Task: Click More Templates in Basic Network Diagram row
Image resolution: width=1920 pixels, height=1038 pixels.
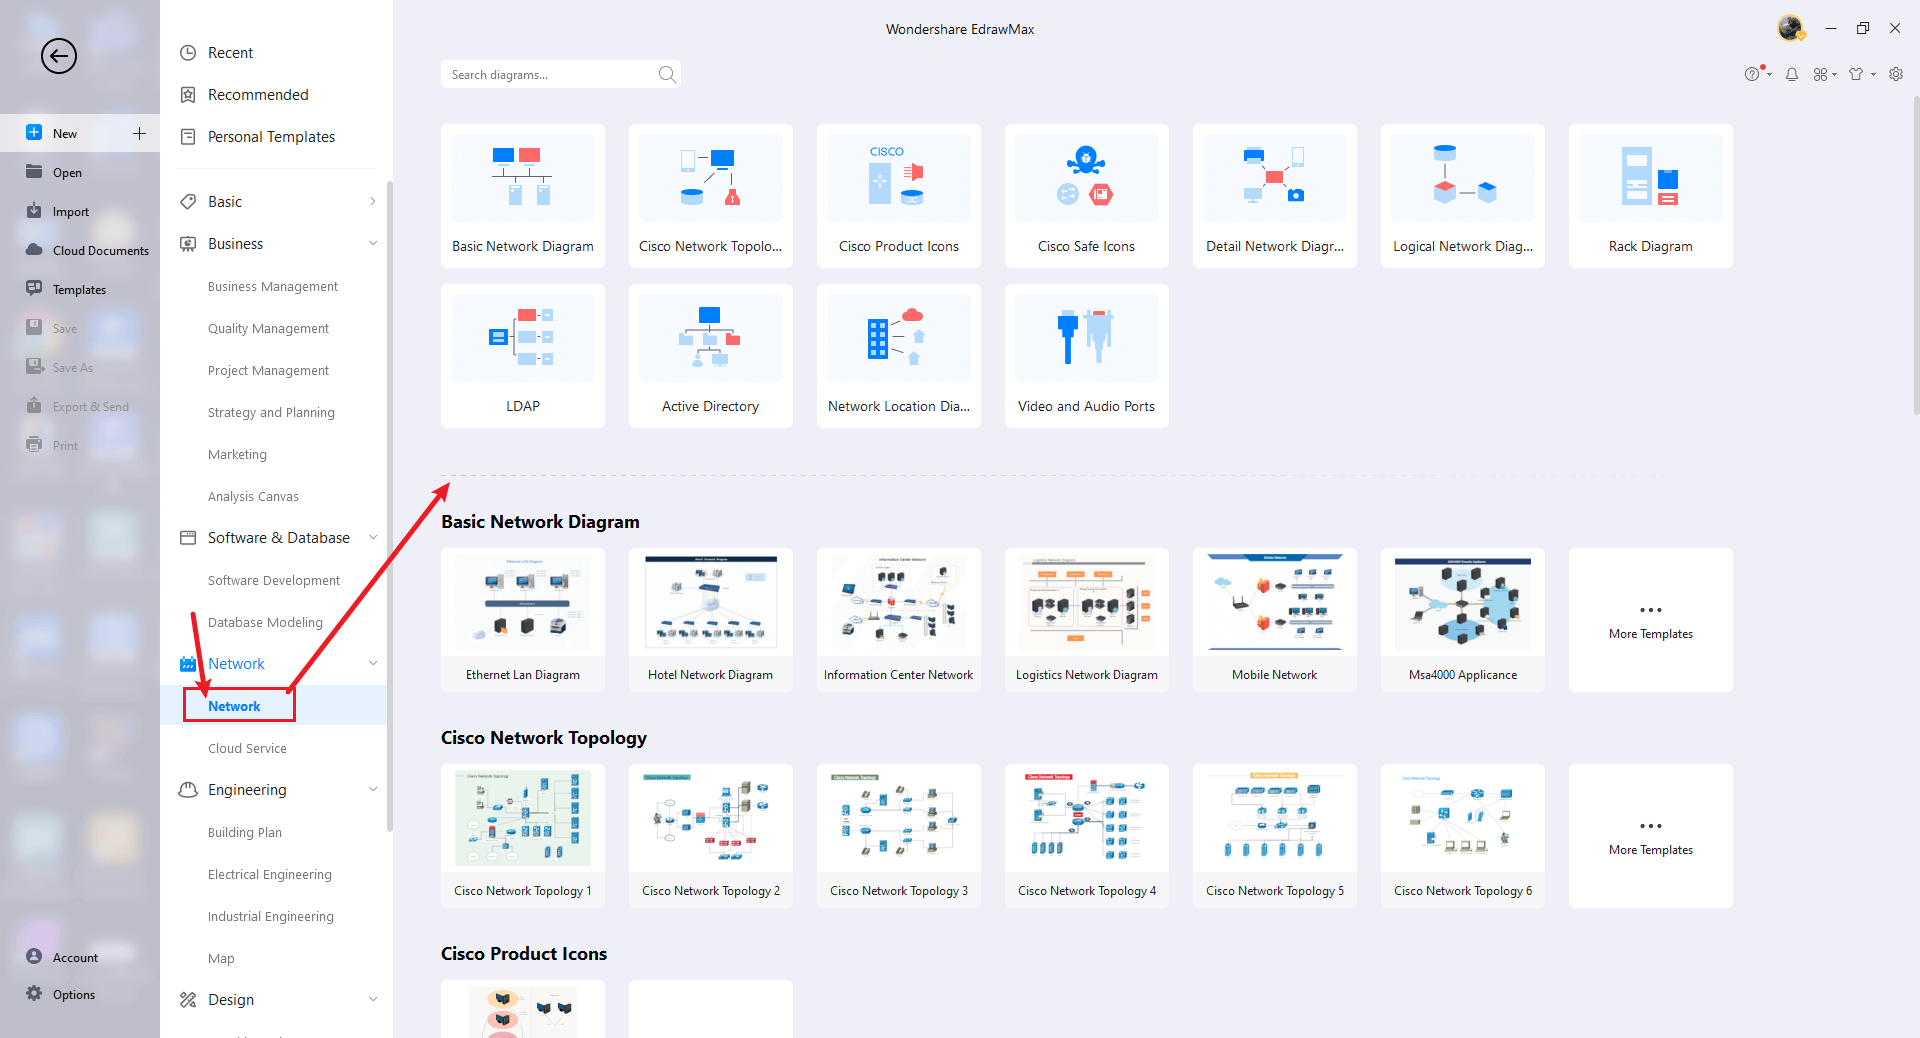Action: click(x=1651, y=620)
